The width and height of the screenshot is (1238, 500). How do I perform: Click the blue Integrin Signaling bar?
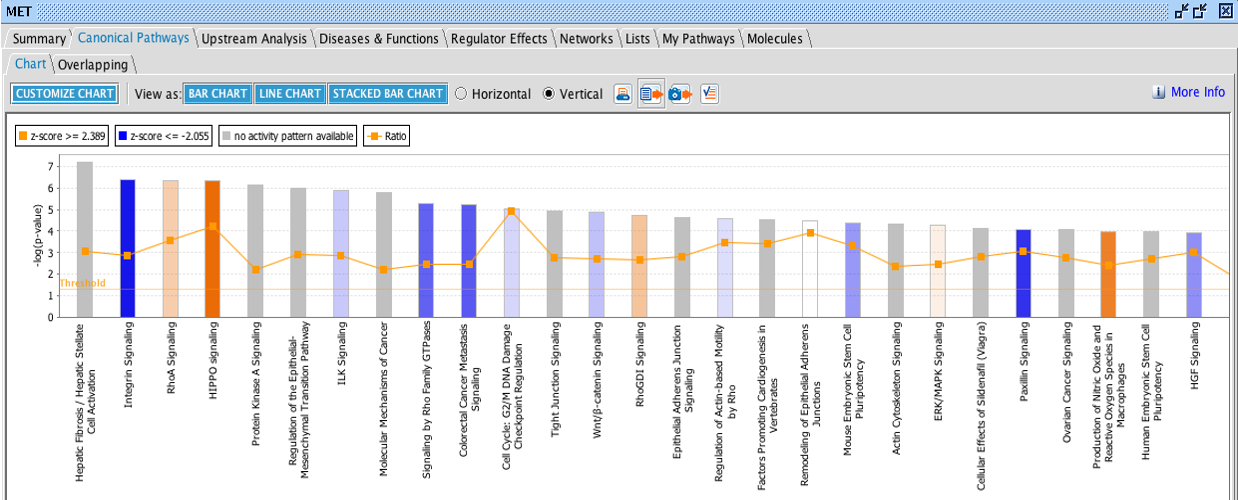[127, 249]
